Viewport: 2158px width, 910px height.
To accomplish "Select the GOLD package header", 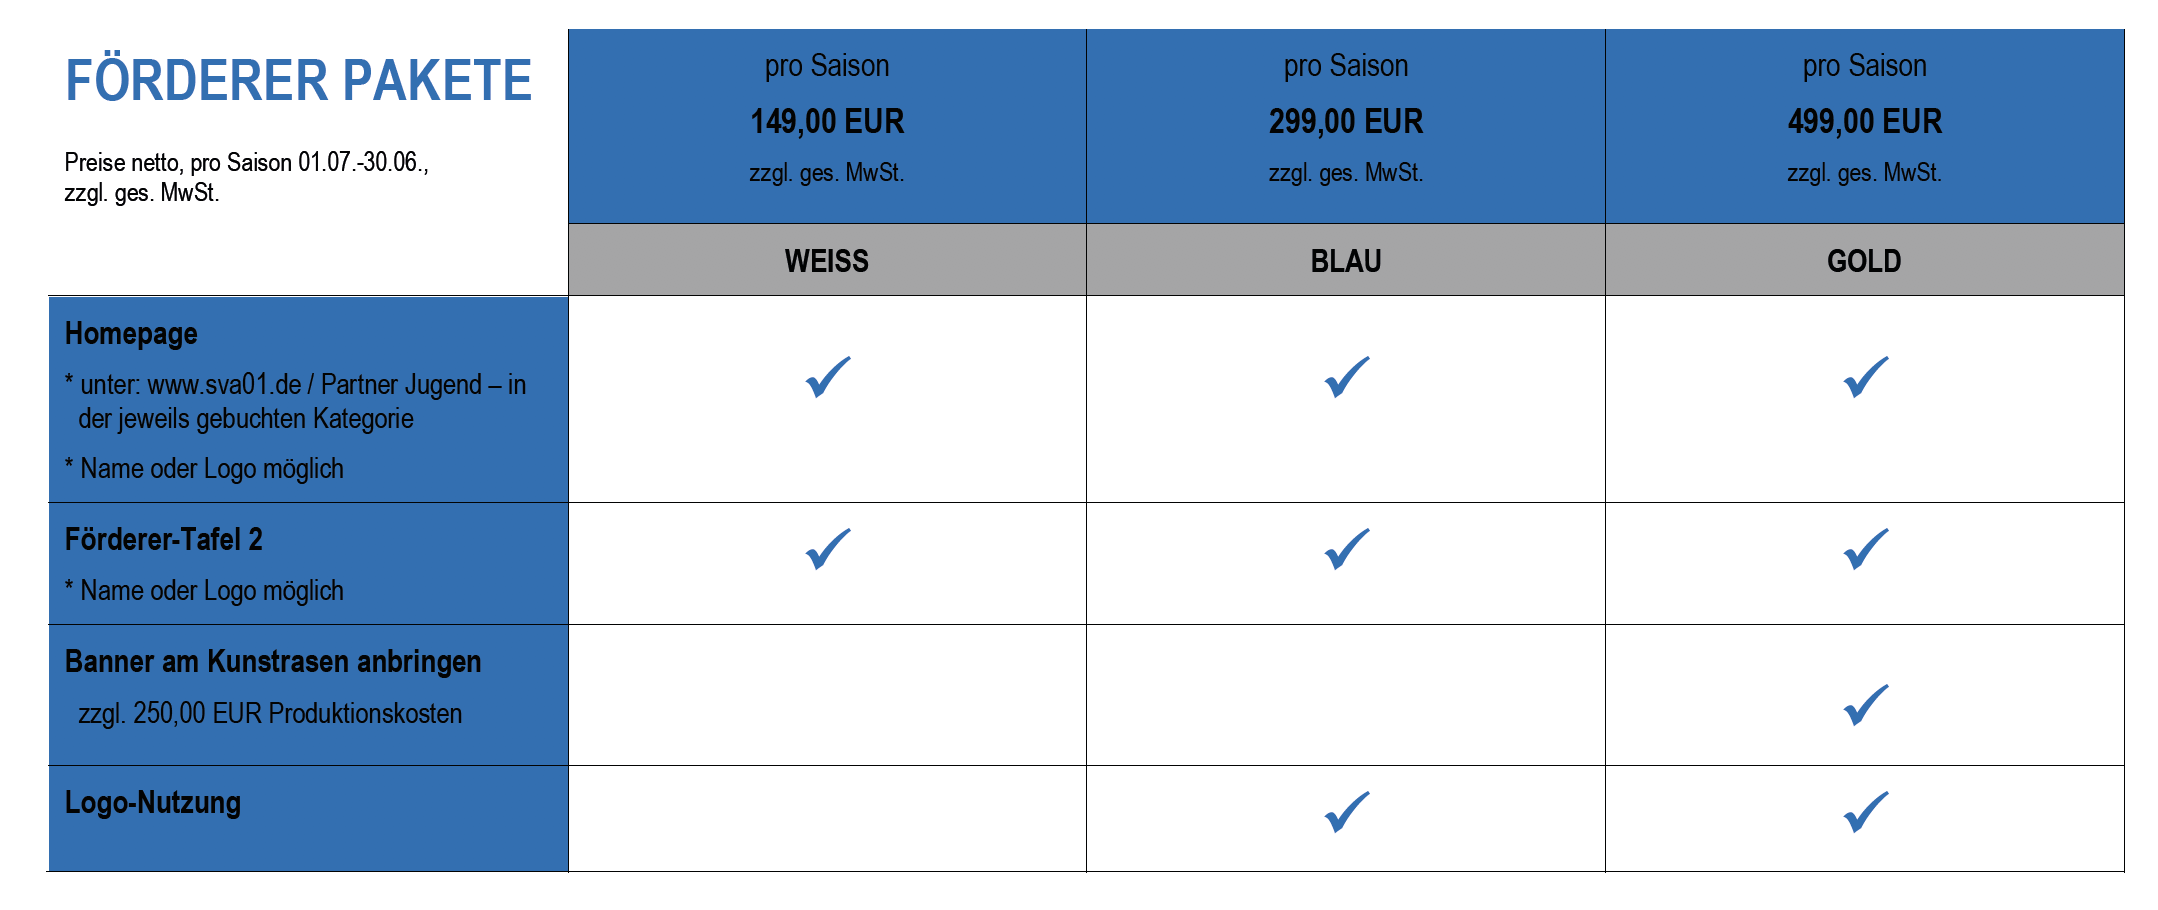I will point(1865,260).
